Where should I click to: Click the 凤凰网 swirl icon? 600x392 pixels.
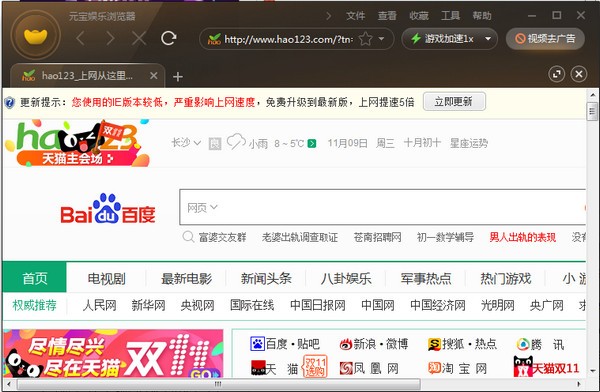[346, 368]
